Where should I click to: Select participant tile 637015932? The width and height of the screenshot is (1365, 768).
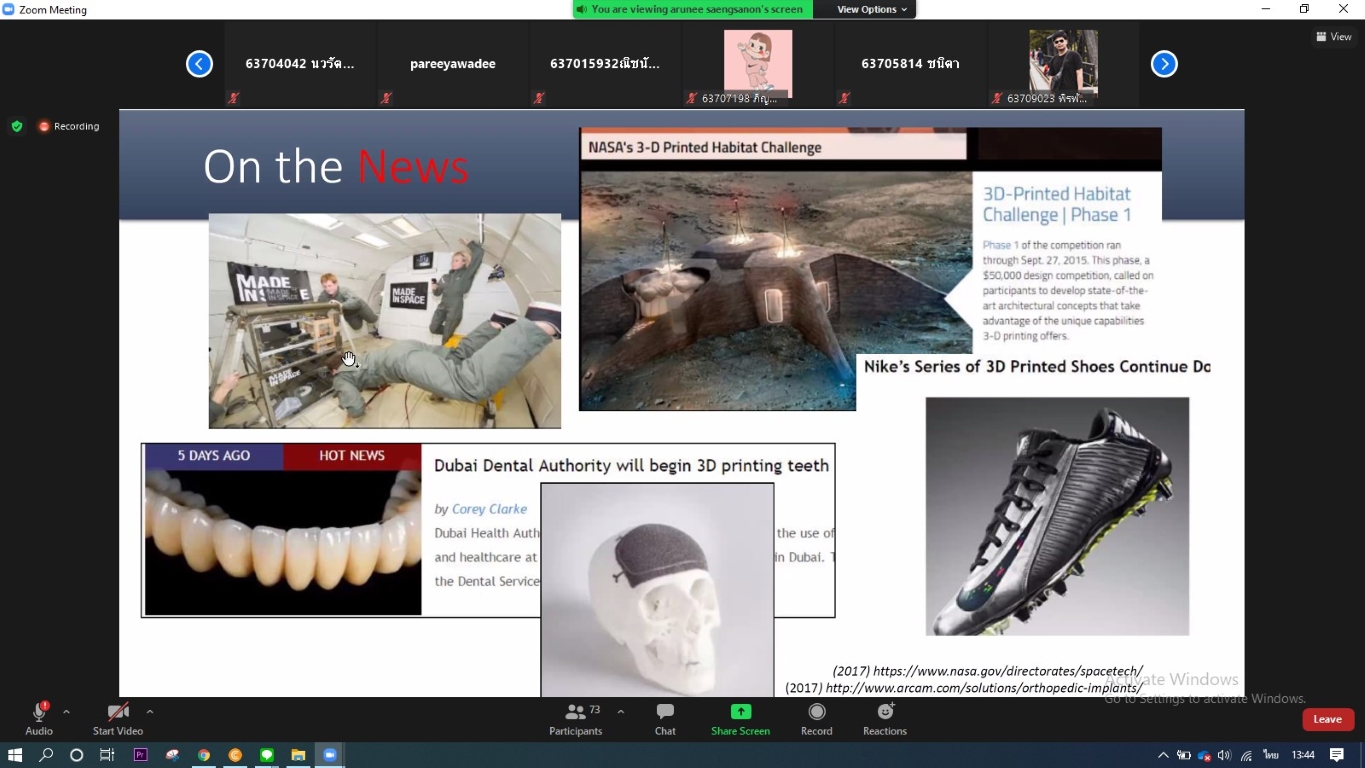click(605, 64)
